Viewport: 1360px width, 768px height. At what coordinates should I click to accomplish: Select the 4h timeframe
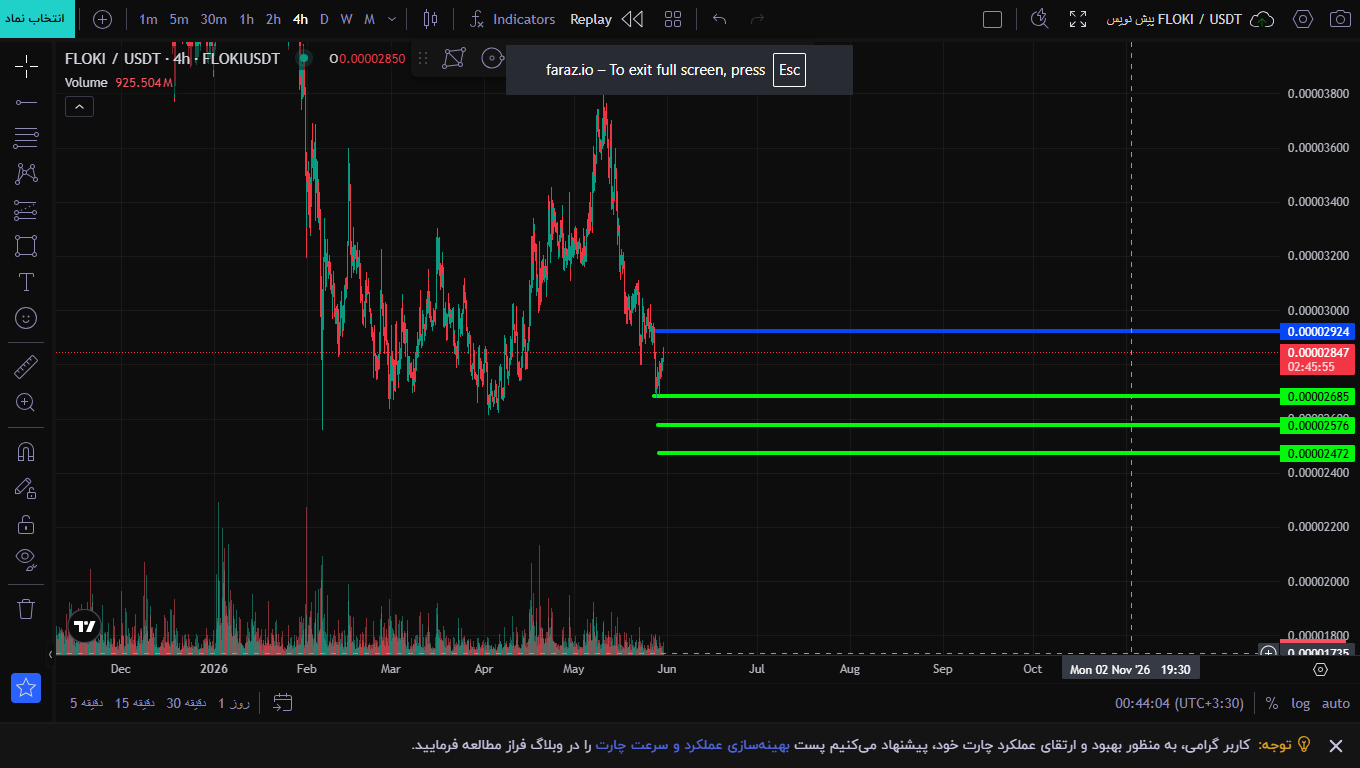point(300,19)
